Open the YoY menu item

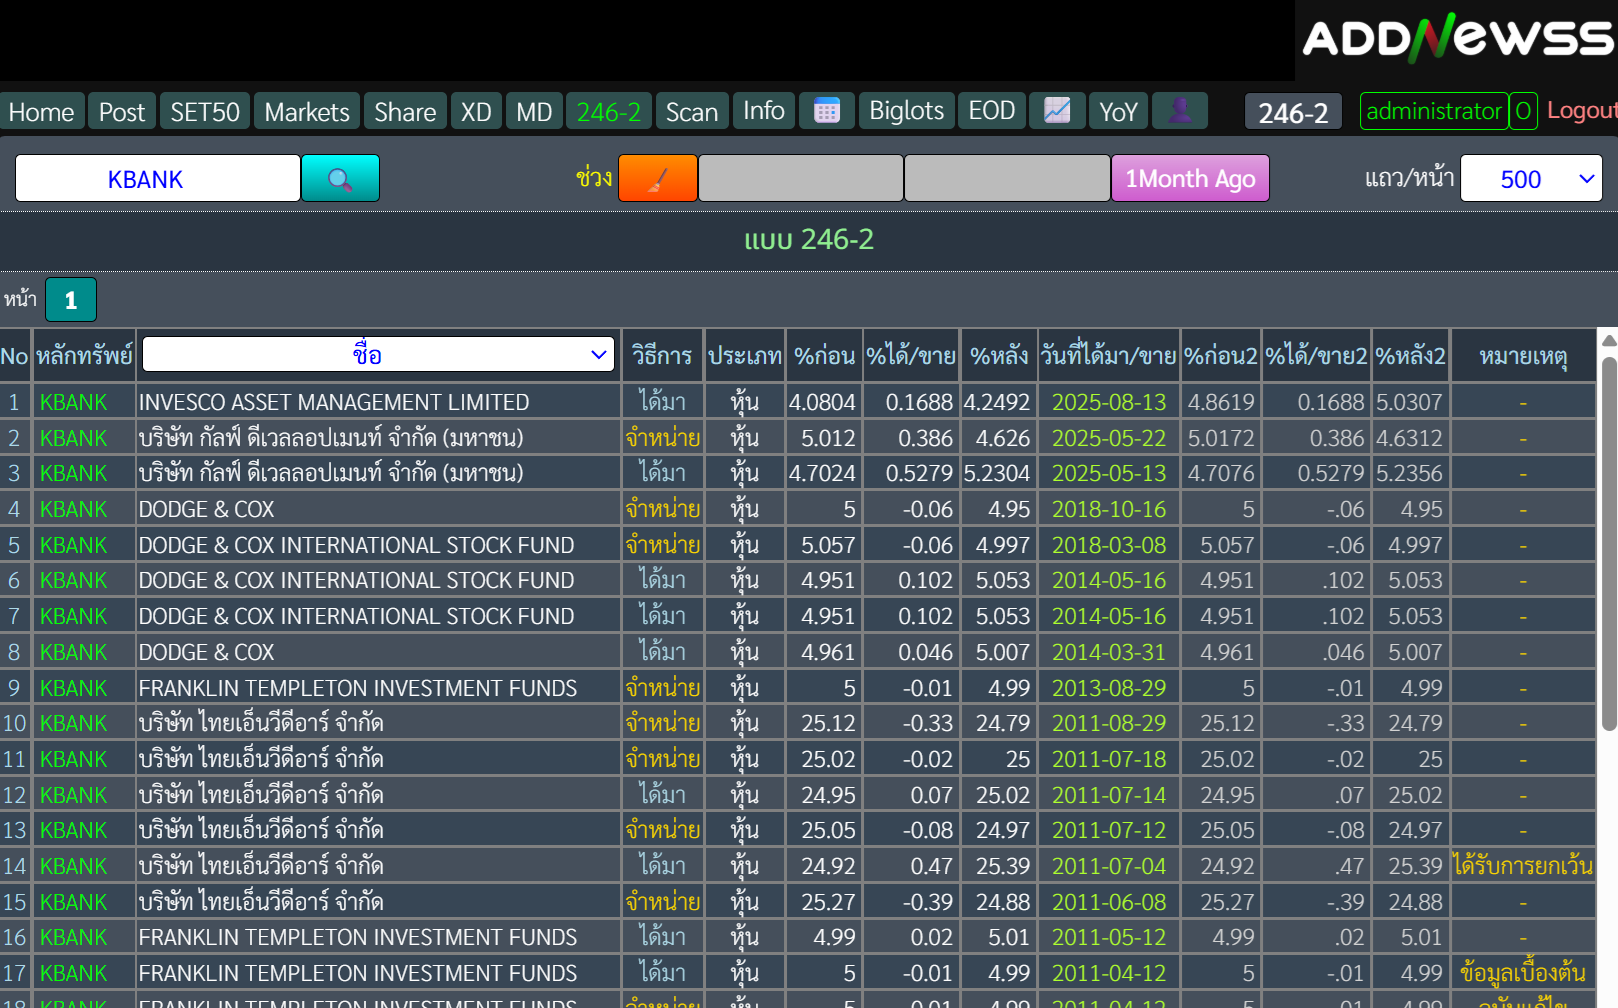(1118, 111)
